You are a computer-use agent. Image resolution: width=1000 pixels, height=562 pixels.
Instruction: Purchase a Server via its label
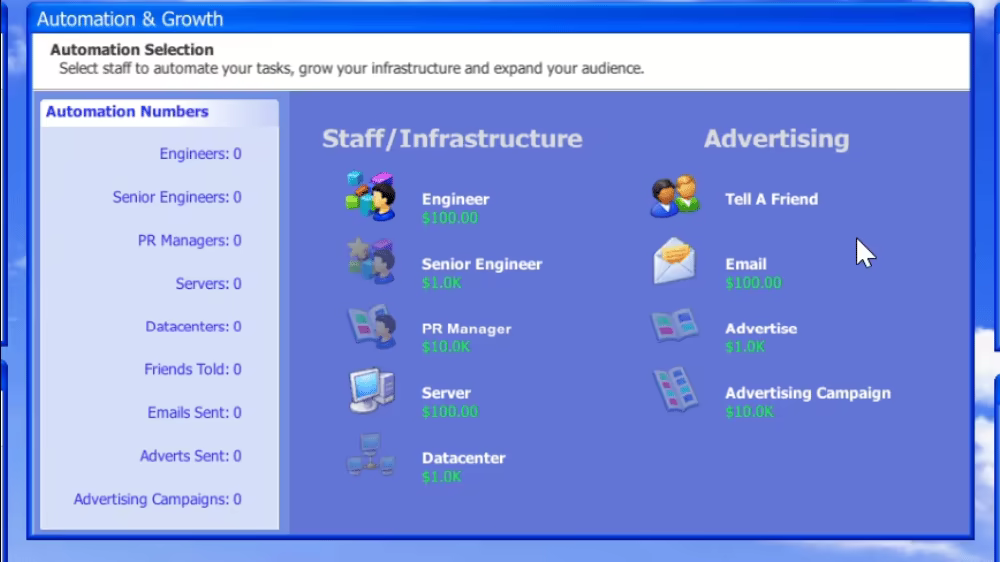click(446, 393)
